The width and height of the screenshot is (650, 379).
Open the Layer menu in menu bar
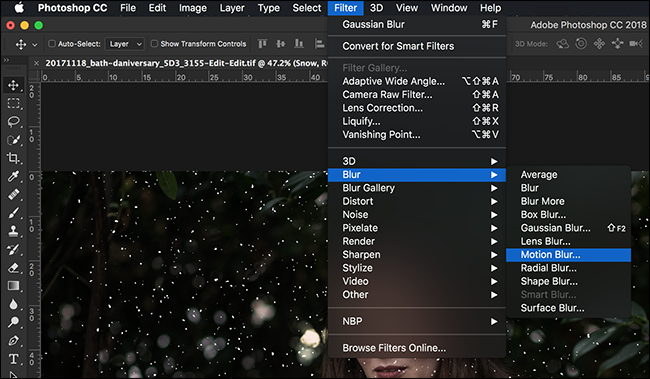click(232, 8)
